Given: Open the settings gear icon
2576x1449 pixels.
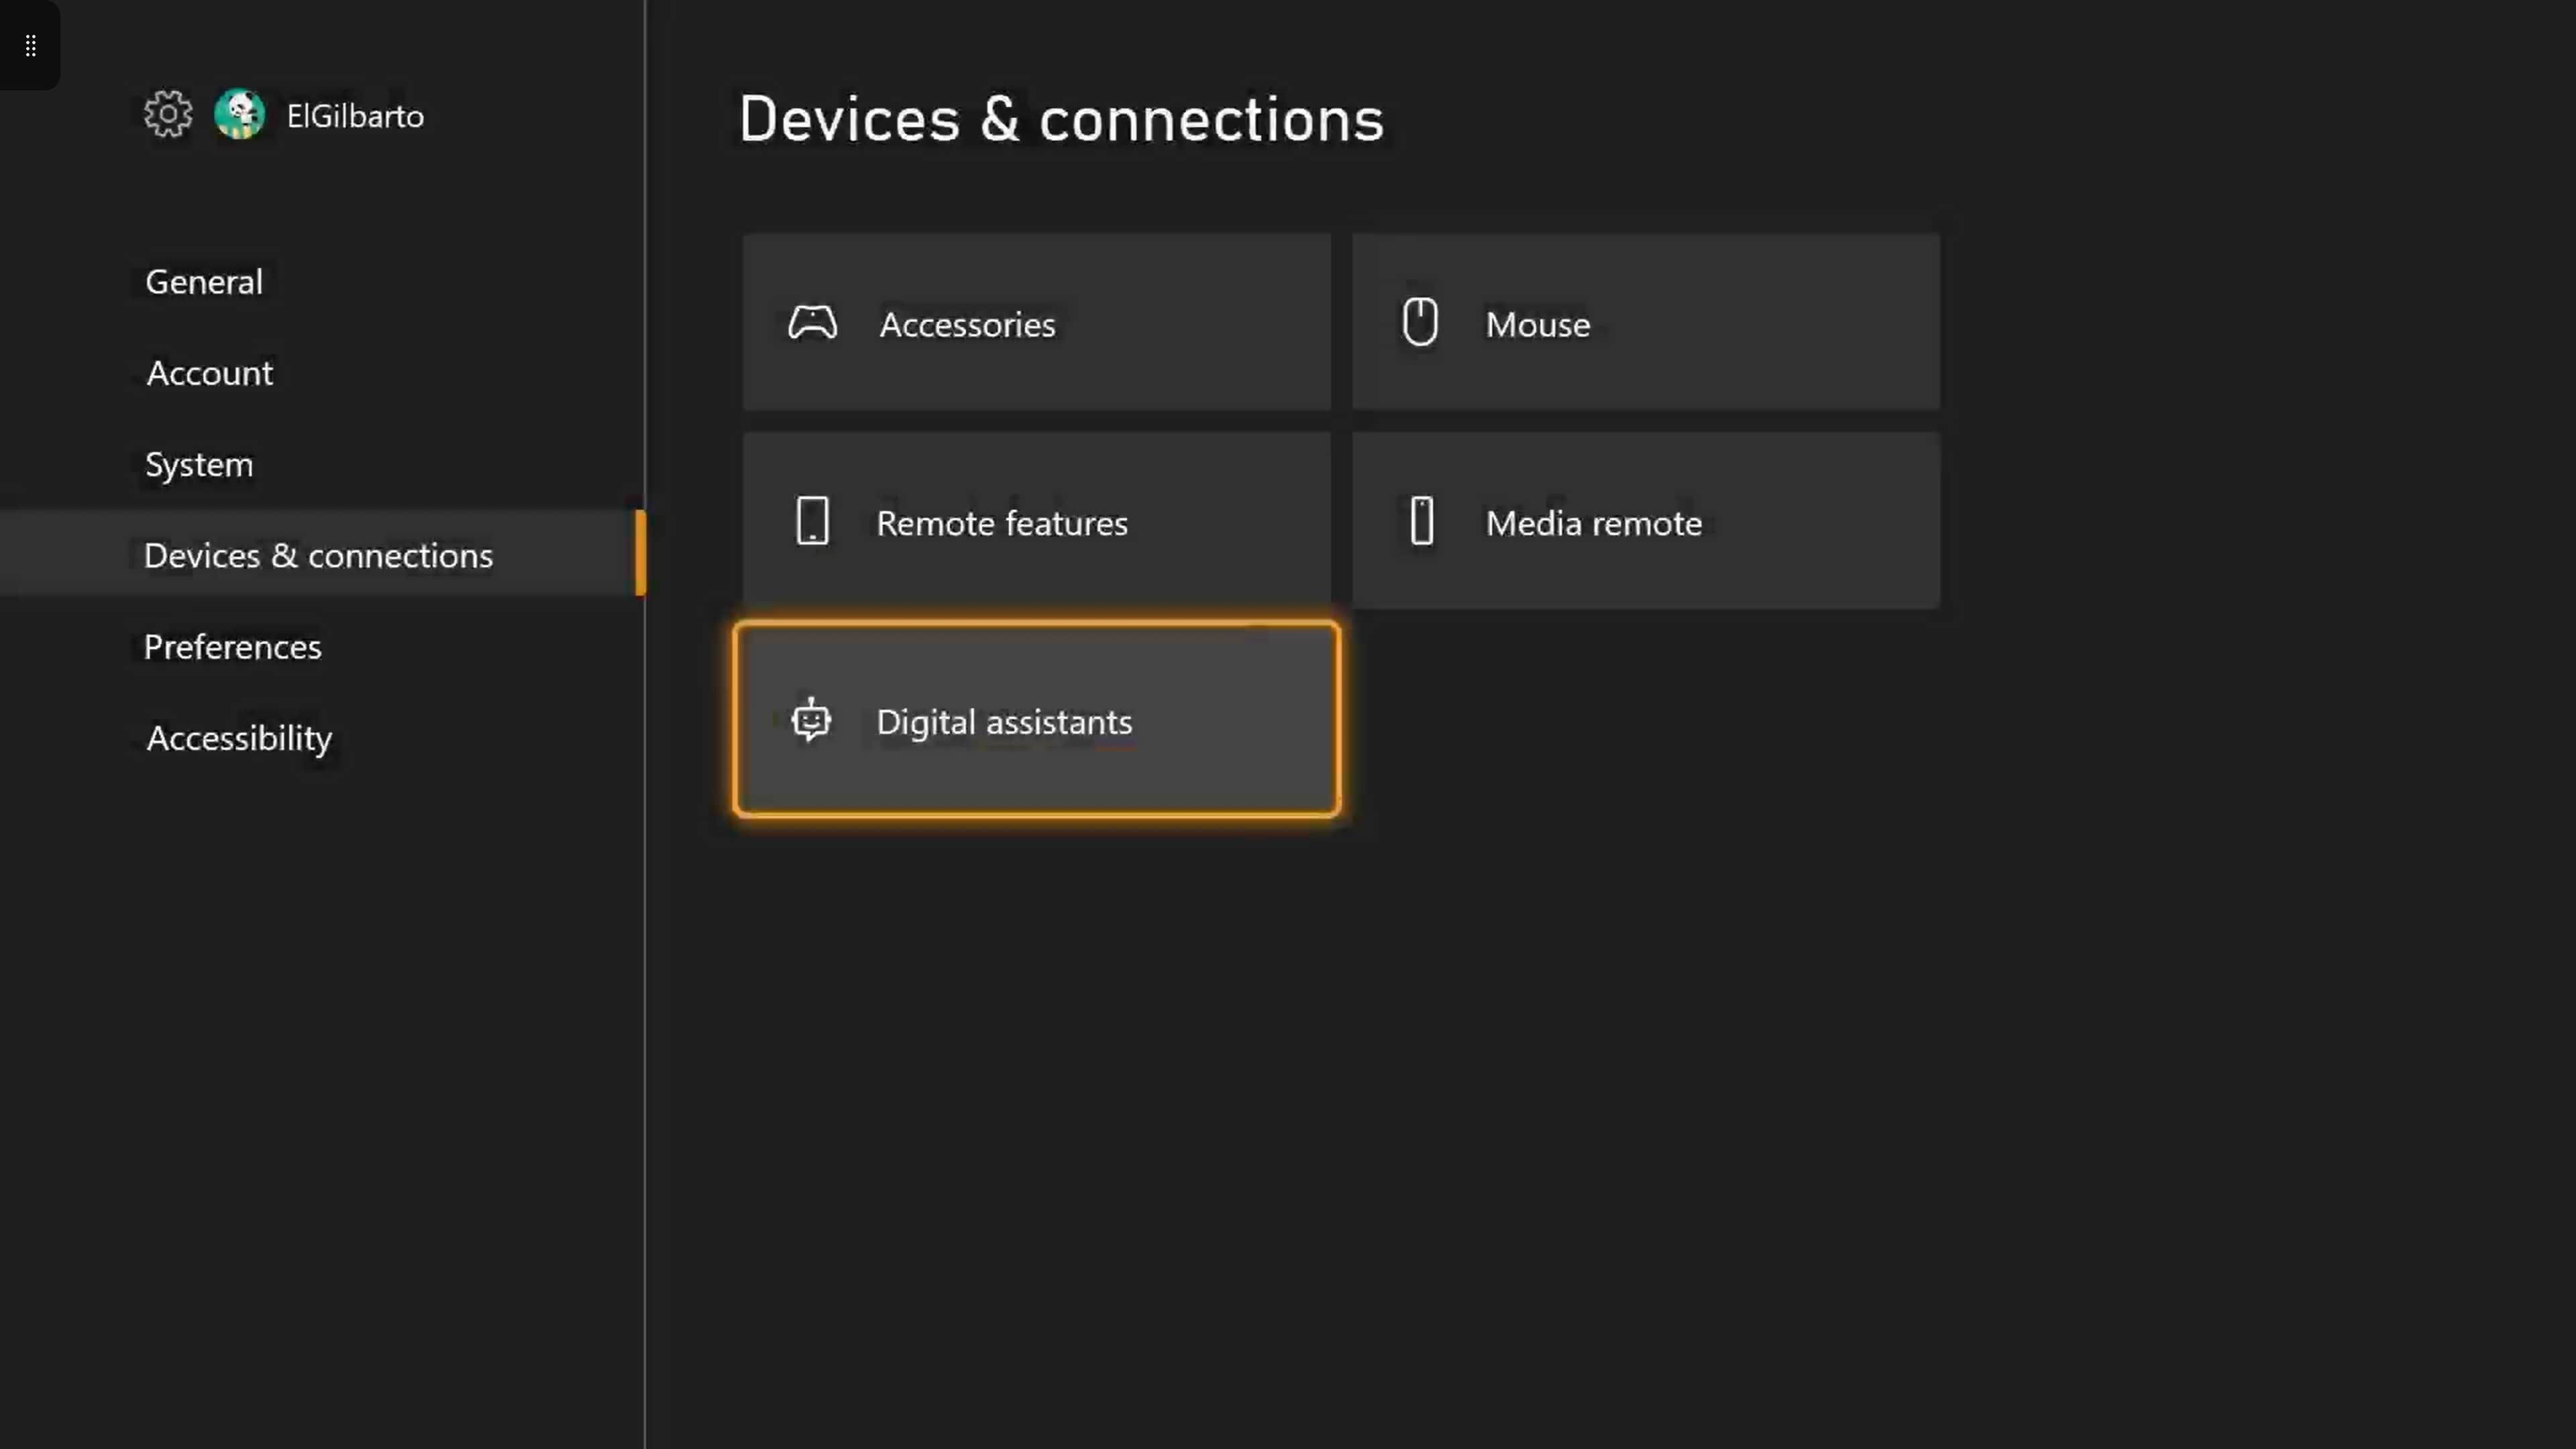Looking at the screenshot, I should [x=167, y=114].
